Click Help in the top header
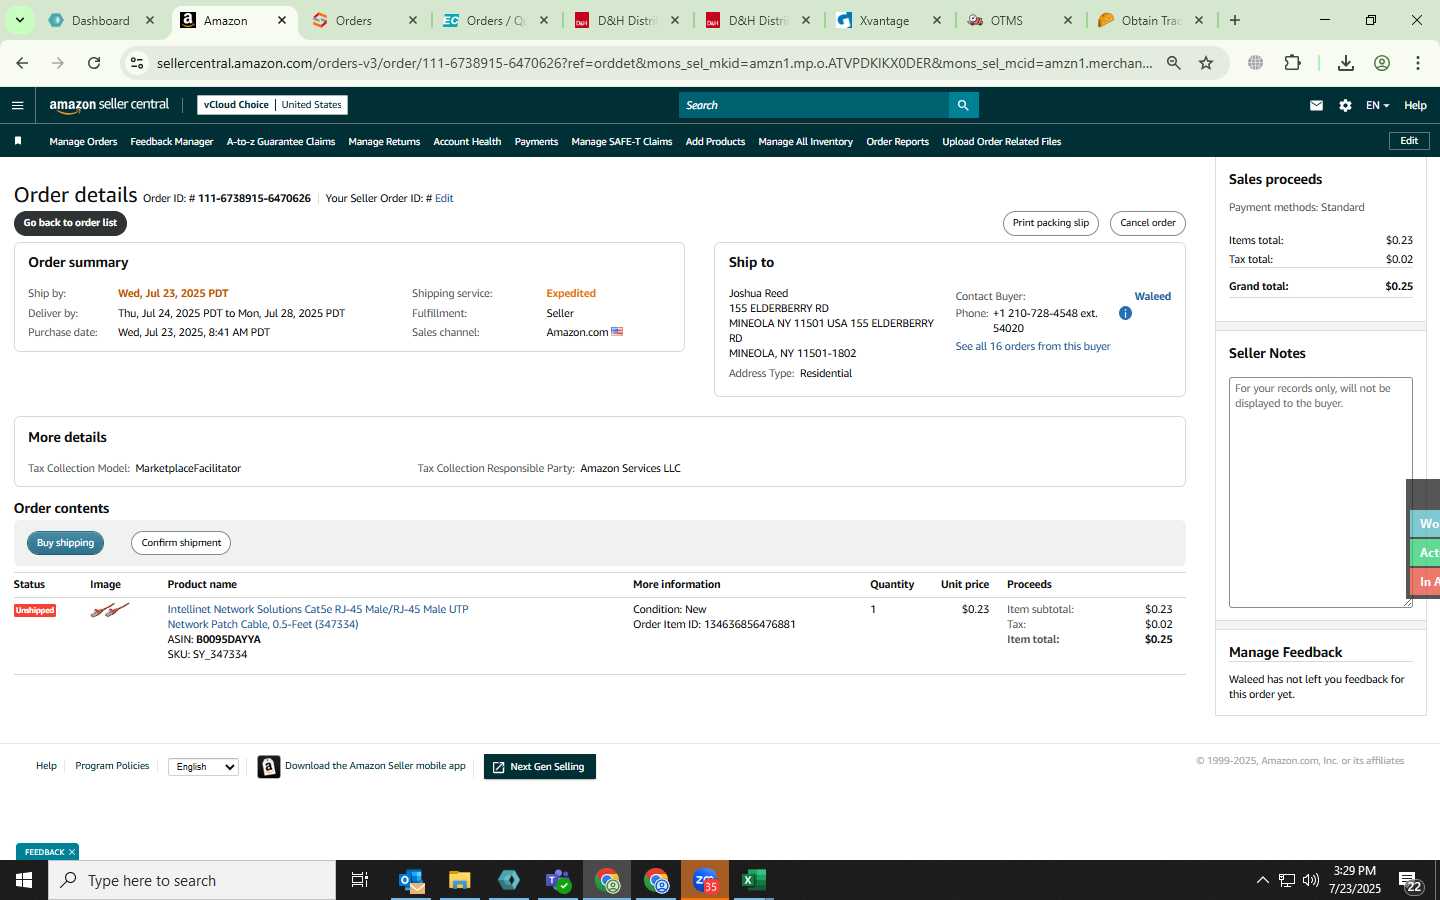Viewport: 1440px width, 900px height. pos(1415,105)
